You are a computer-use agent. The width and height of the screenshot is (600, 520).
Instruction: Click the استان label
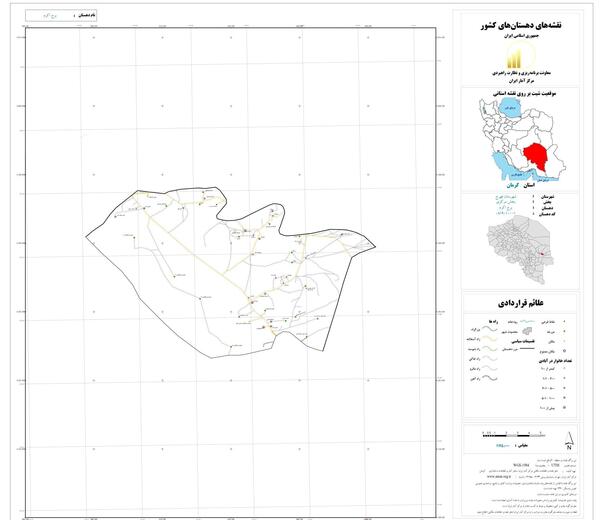529,185
